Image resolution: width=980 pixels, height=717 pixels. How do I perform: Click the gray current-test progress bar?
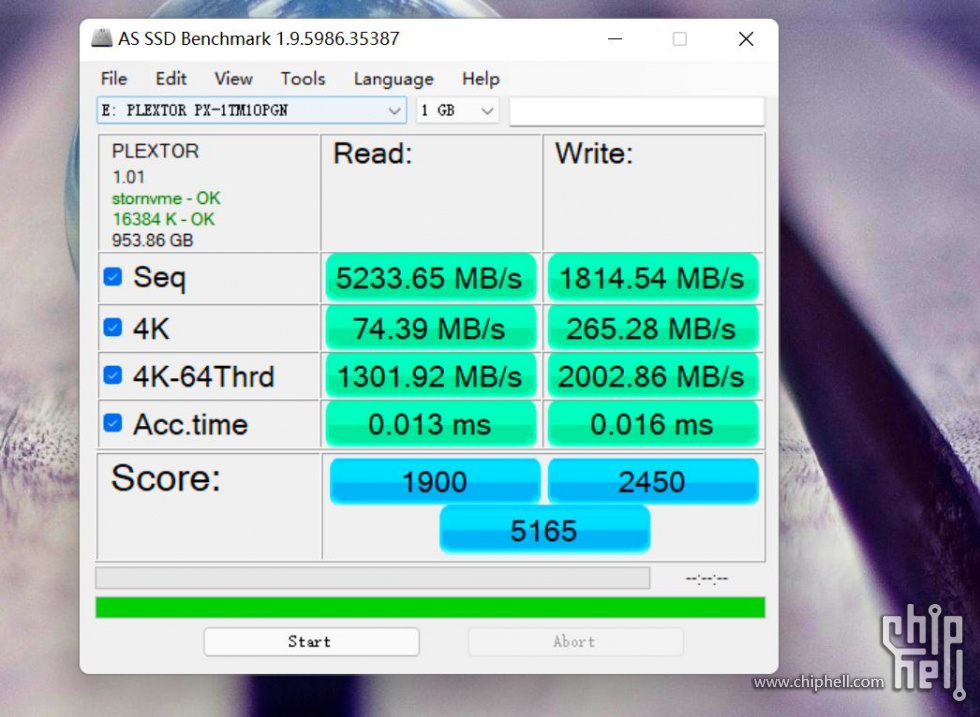[372, 578]
